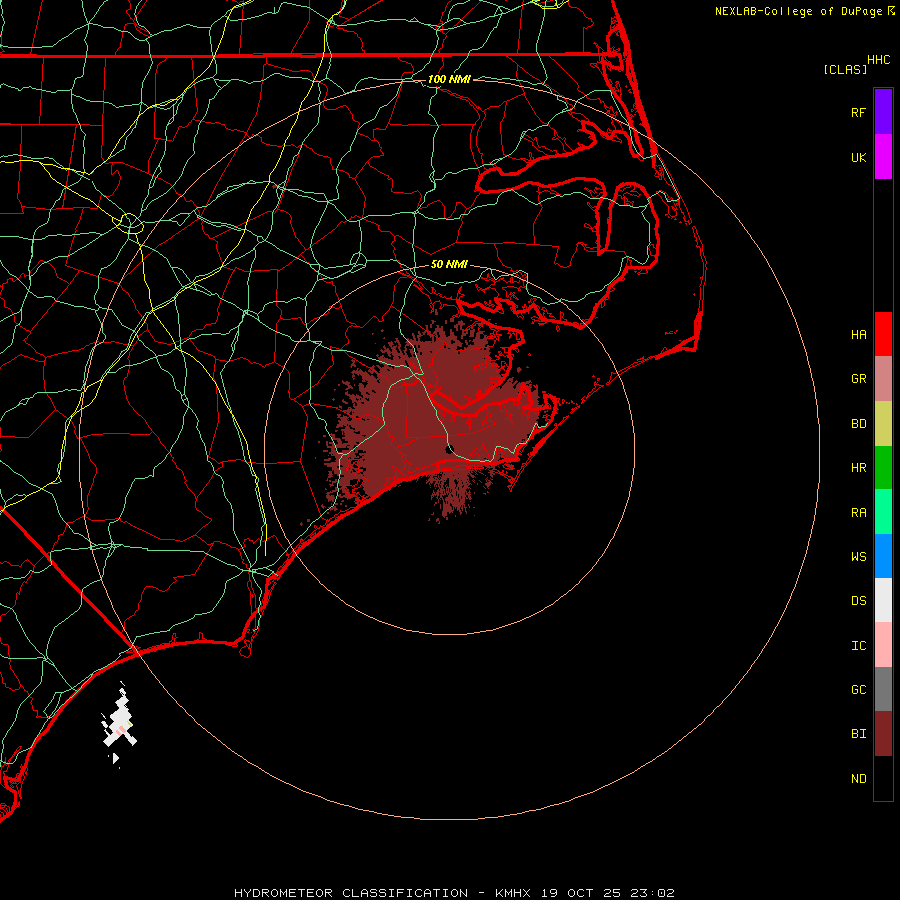Click the 'UK' legend label
The width and height of the screenshot is (900, 900).
(859, 157)
